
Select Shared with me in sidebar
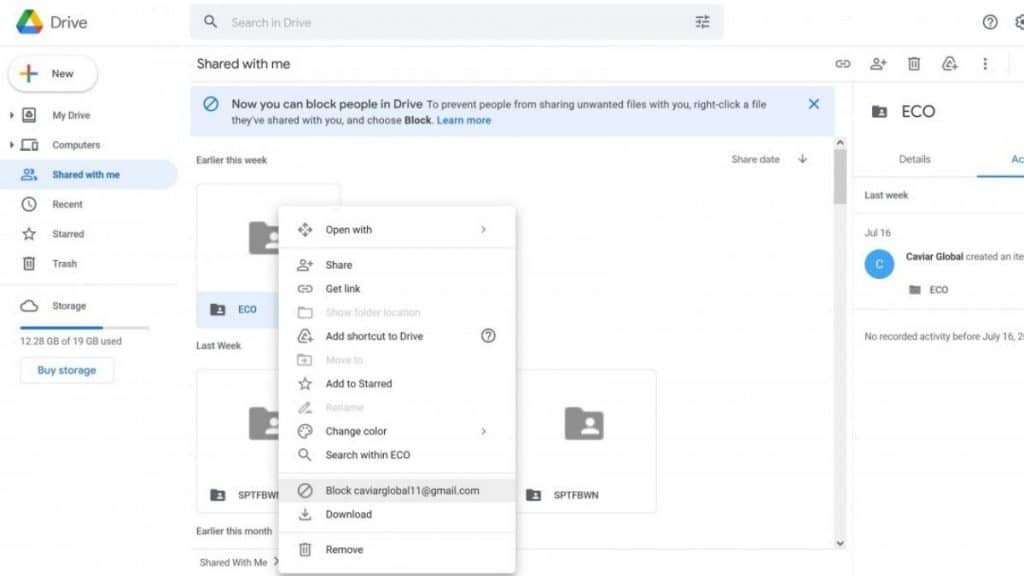click(x=88, y=174)
